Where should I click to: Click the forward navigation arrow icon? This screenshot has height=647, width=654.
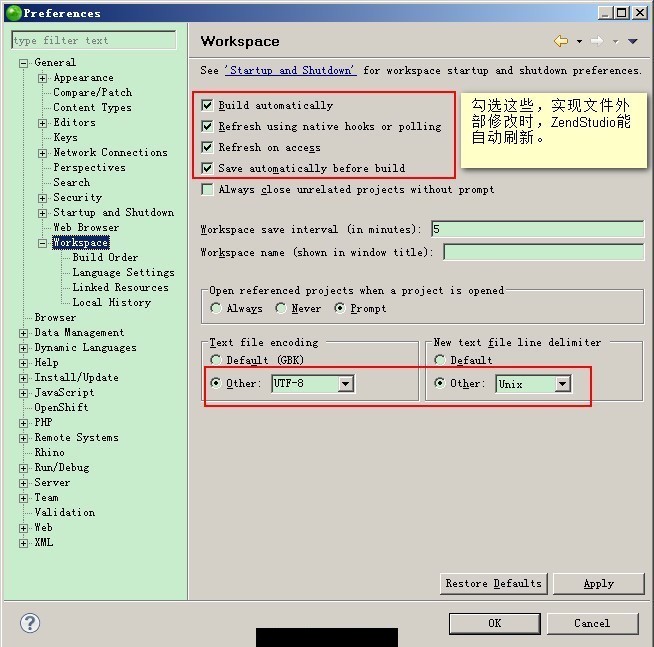coord(597,41)
